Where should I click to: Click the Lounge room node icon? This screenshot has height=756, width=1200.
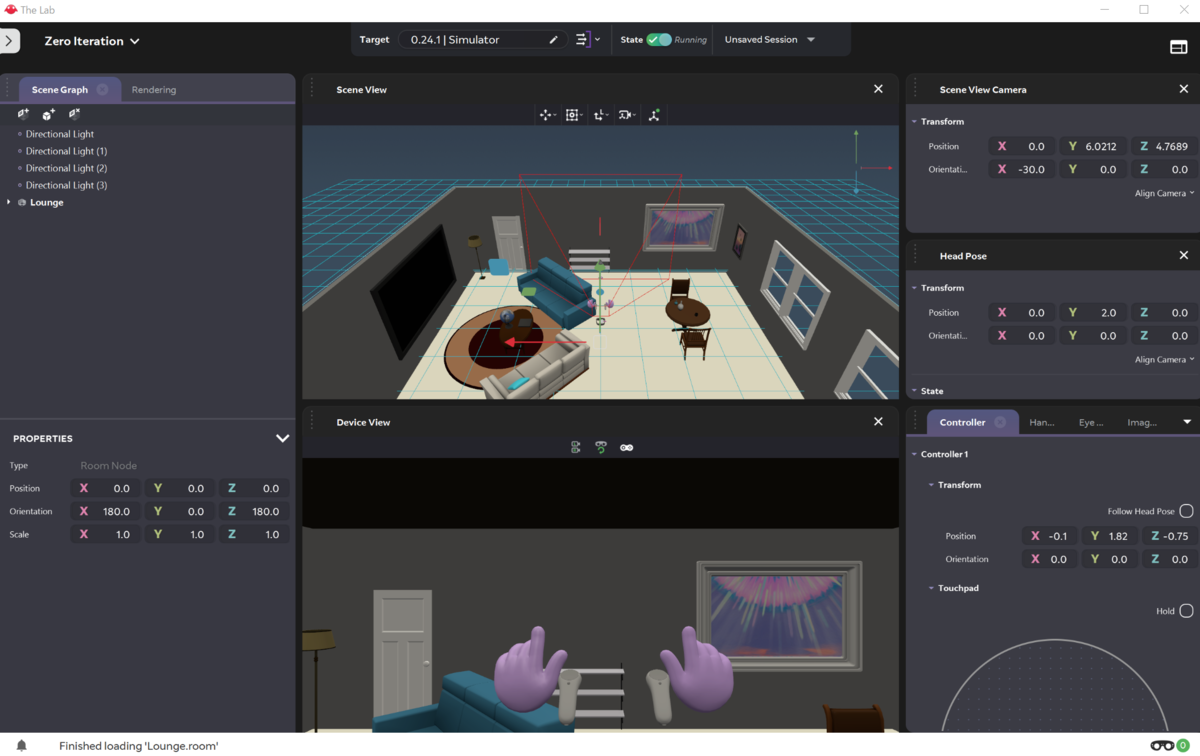point(22,202)
